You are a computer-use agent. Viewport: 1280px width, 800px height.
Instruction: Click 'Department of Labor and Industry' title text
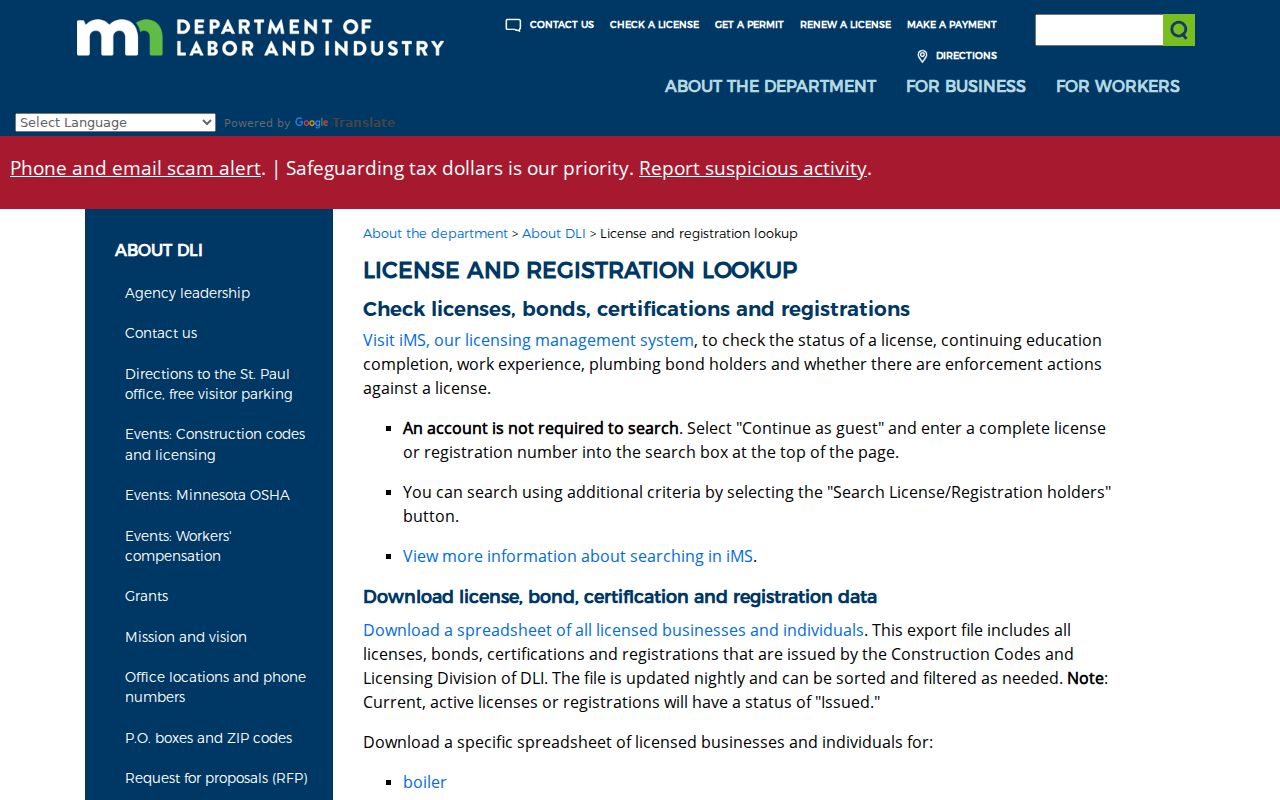pyautogui.click(x=310, y=37)
